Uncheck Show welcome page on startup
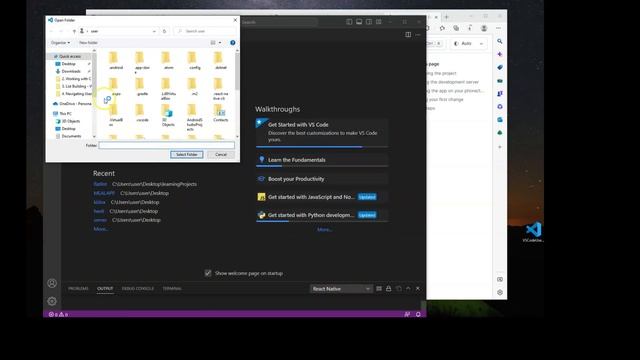The image size is (640, 360). point(208,273)
